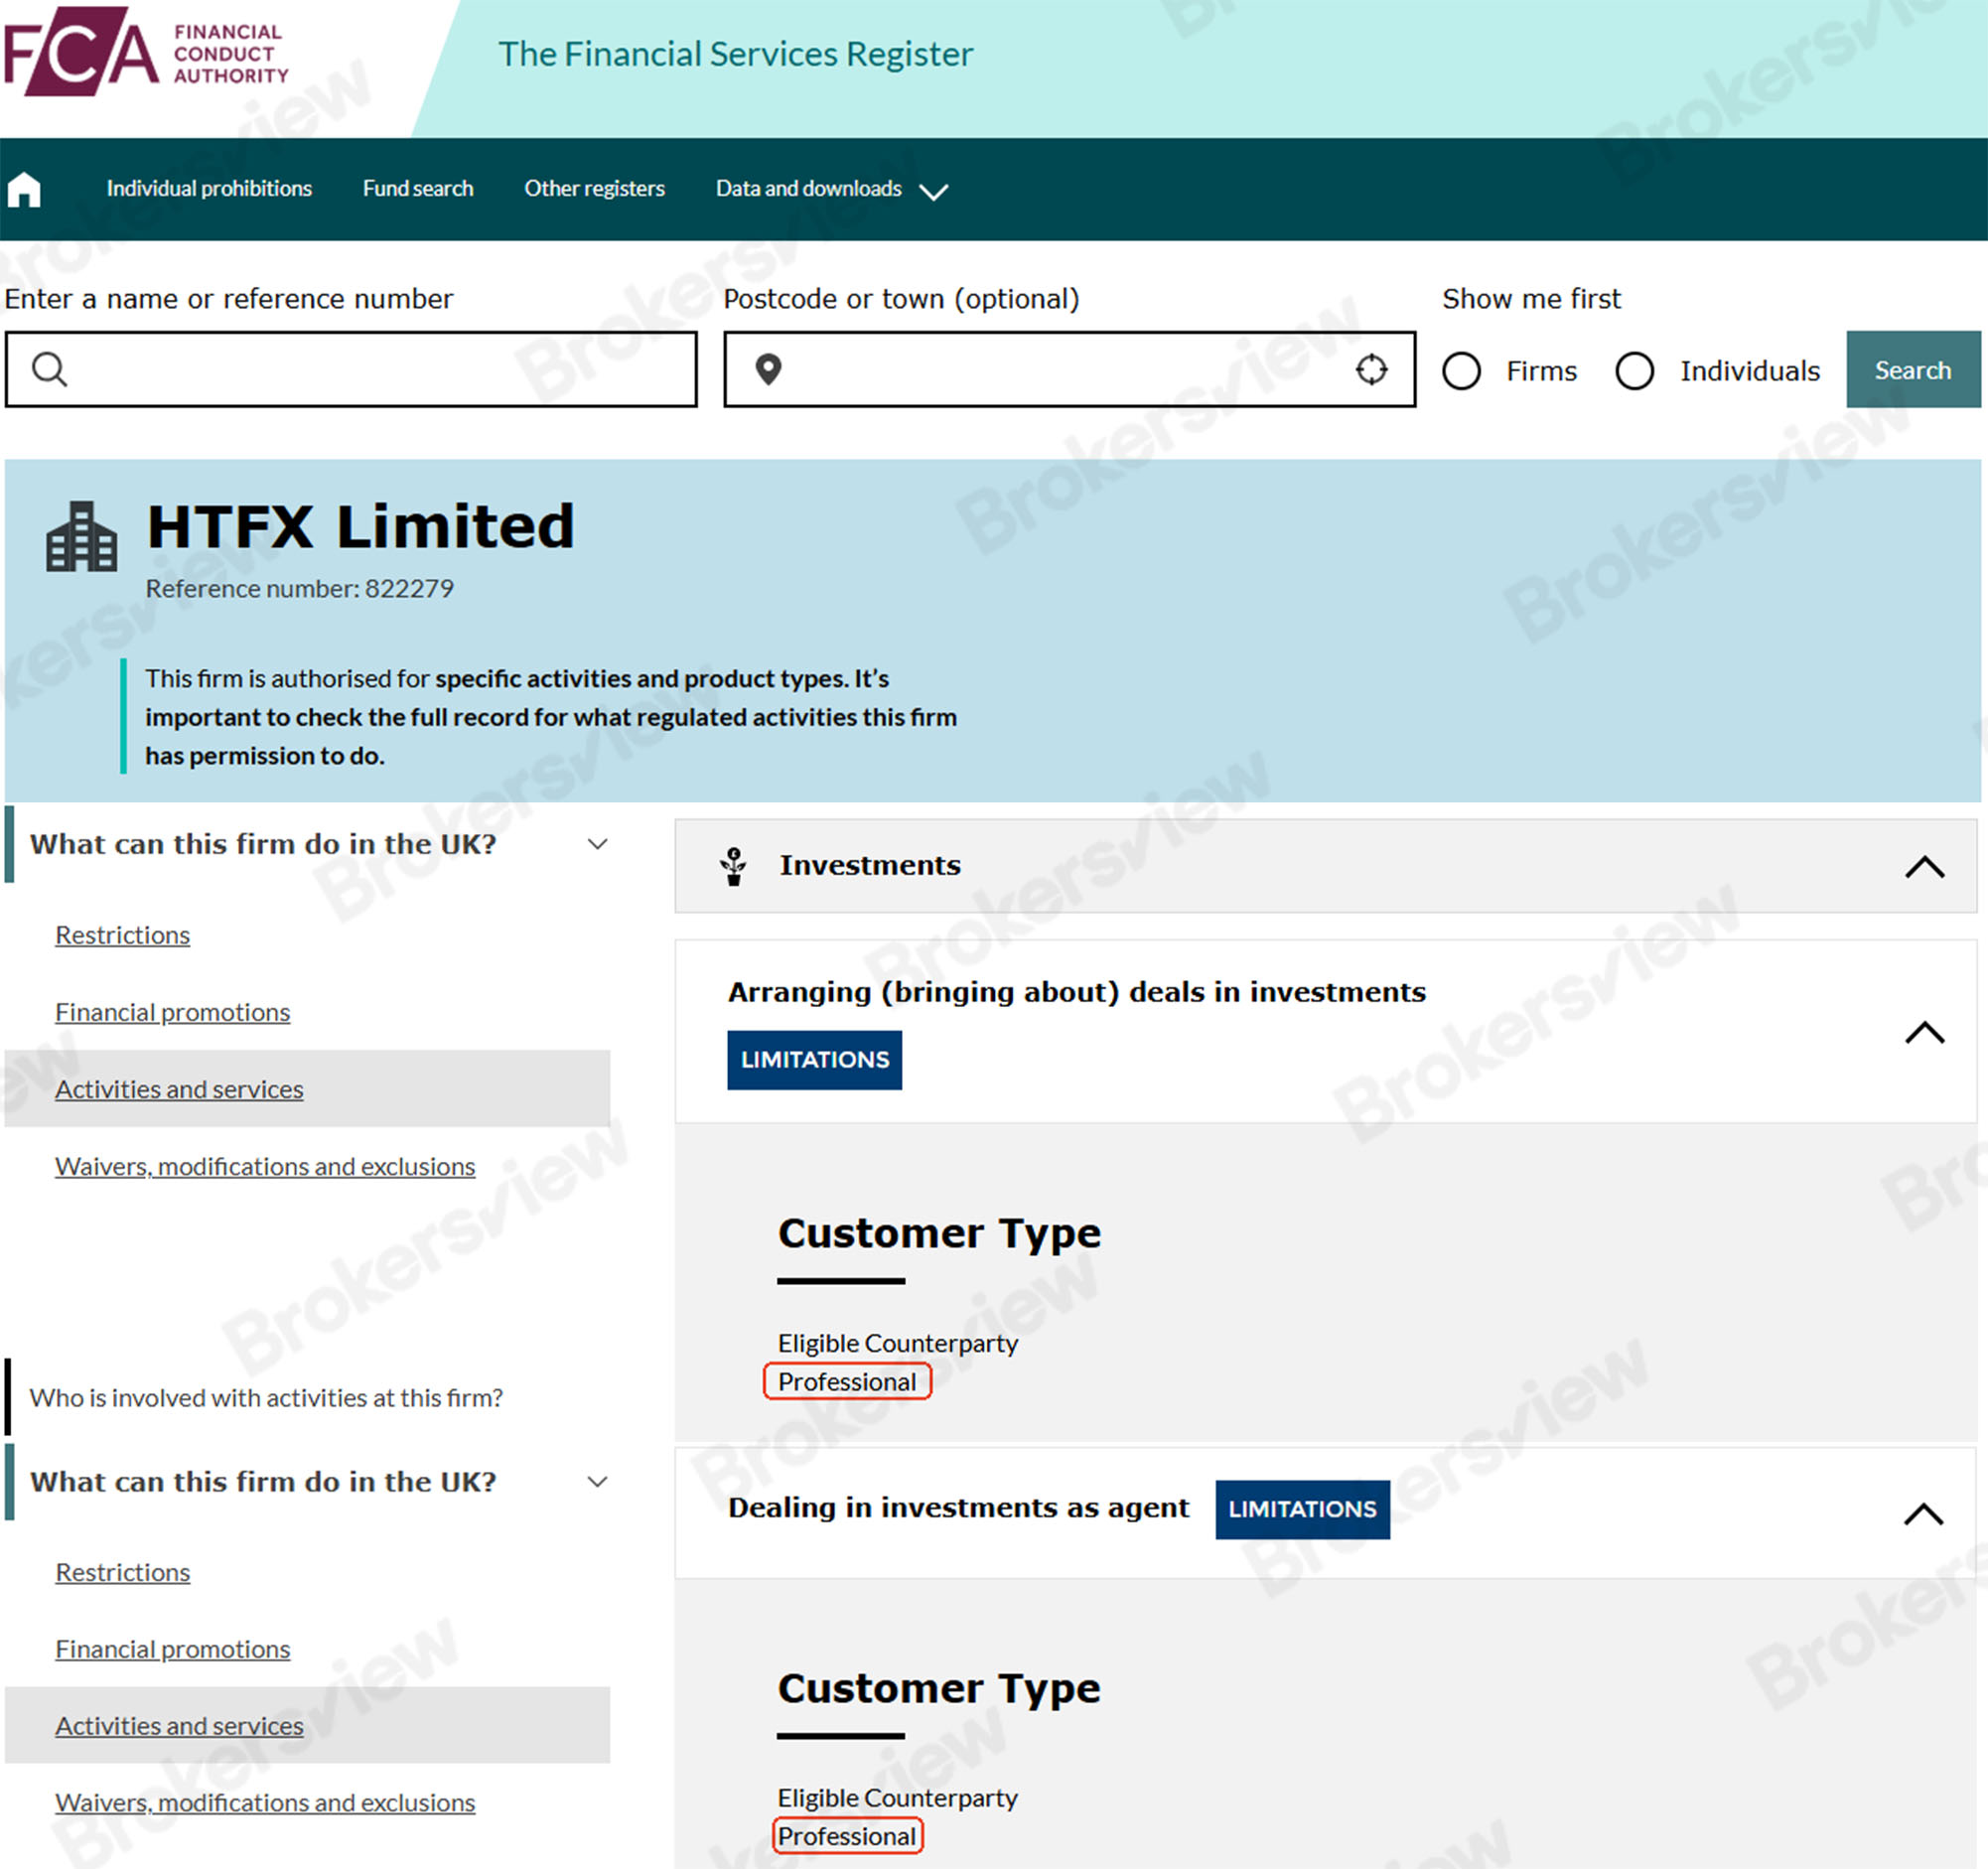This screenshot has height=1869, width=1988.
Task: Select the Individuals radio button
Action: click(x=1634, y=371)
